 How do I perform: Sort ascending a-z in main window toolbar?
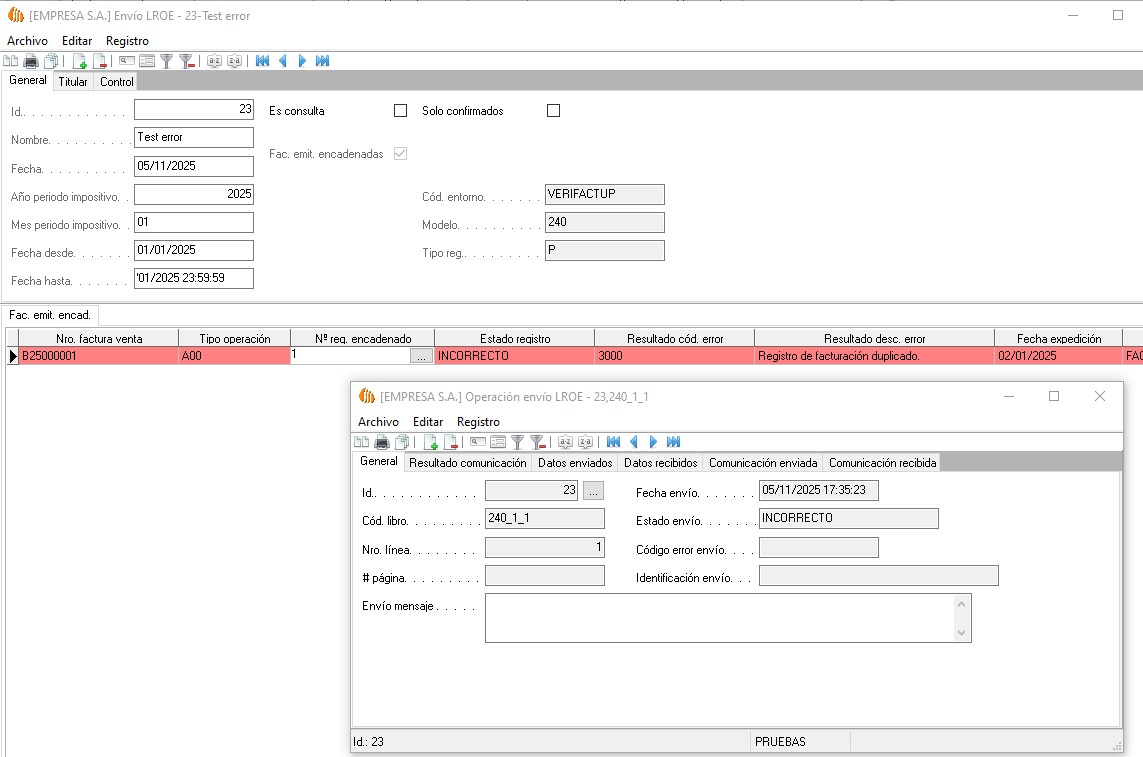click(x=214, y=61)
